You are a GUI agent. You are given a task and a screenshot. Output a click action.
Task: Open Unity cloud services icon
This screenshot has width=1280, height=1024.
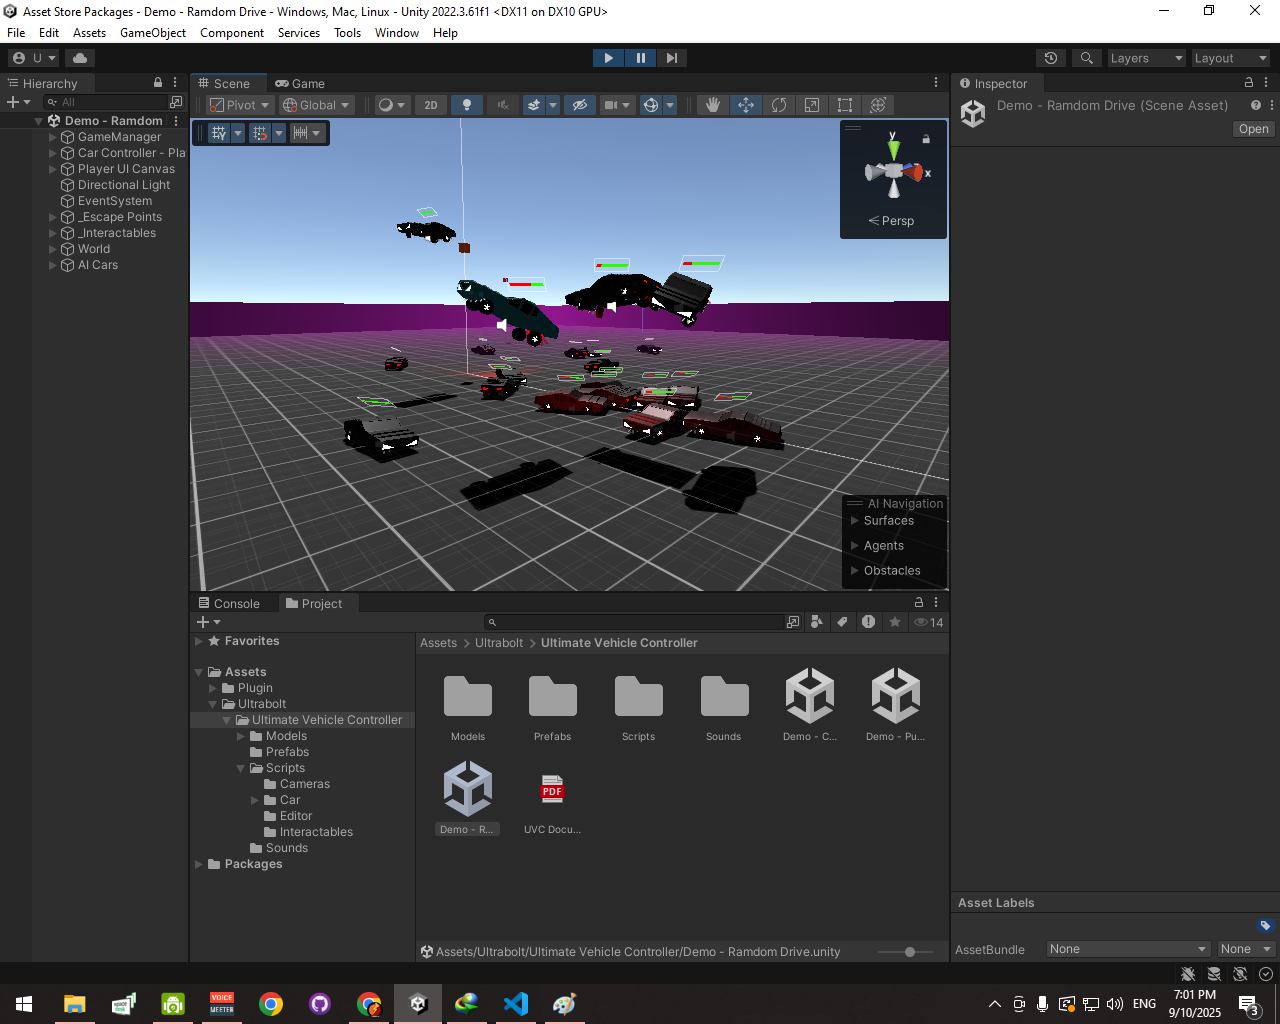(80, 58)
